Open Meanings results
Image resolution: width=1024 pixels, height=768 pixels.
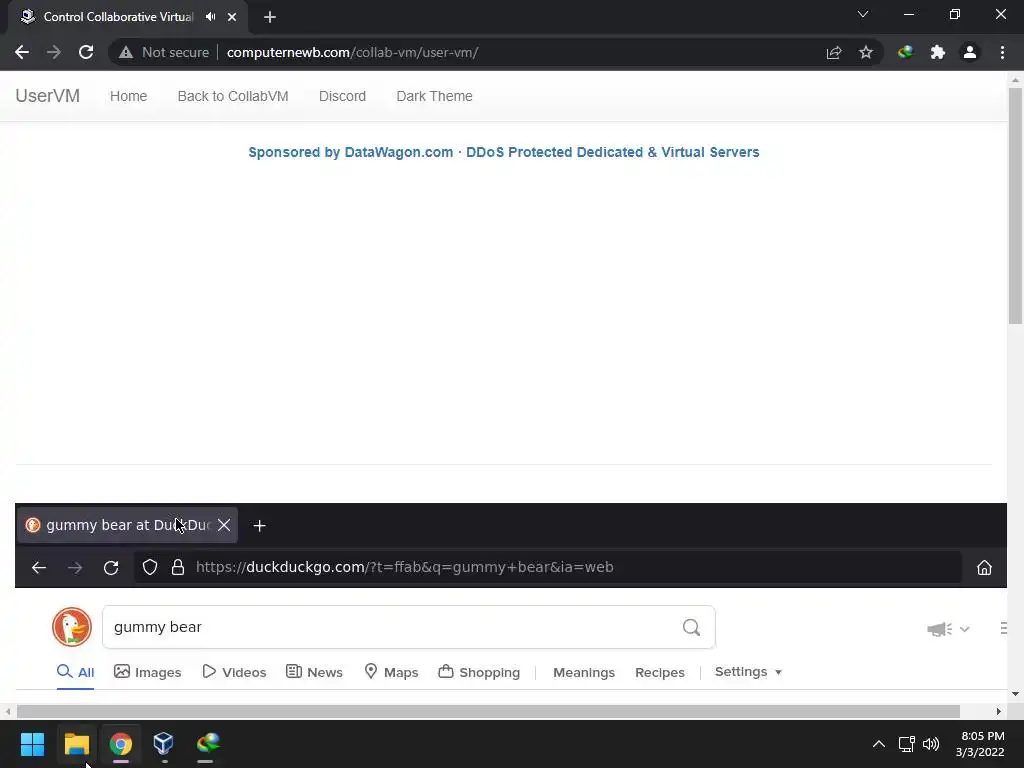(x=584, y=672)
